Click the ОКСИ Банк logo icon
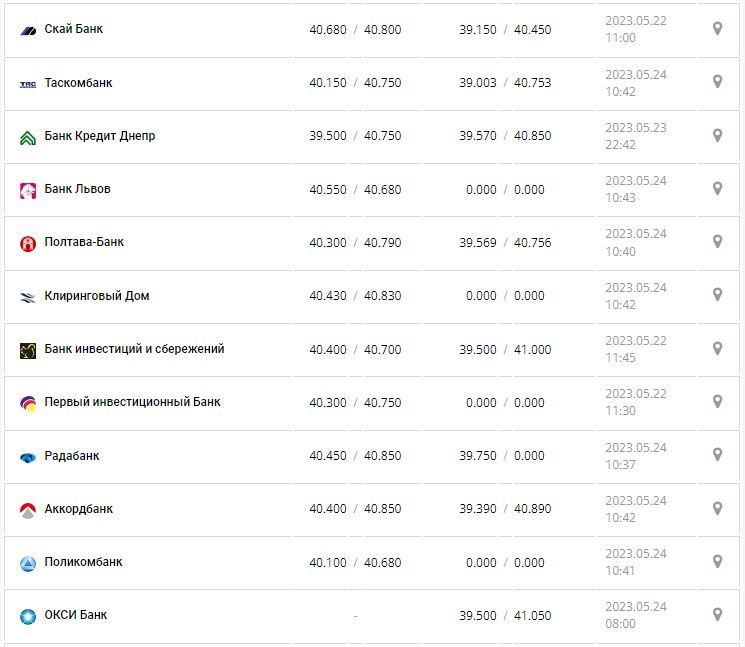The image size is (745, 647). click(x=28, y=616)
